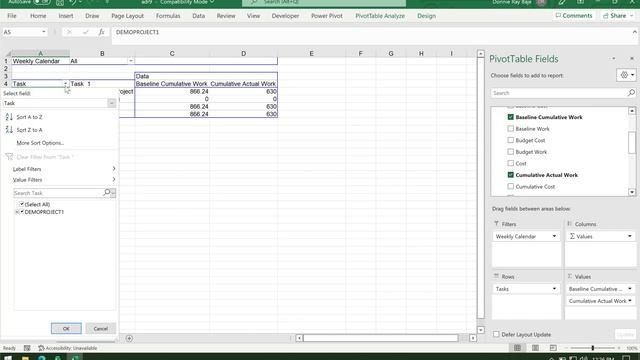Click the Share button
The height and width of the screenshot is (360, 640).
pos(618,16)
